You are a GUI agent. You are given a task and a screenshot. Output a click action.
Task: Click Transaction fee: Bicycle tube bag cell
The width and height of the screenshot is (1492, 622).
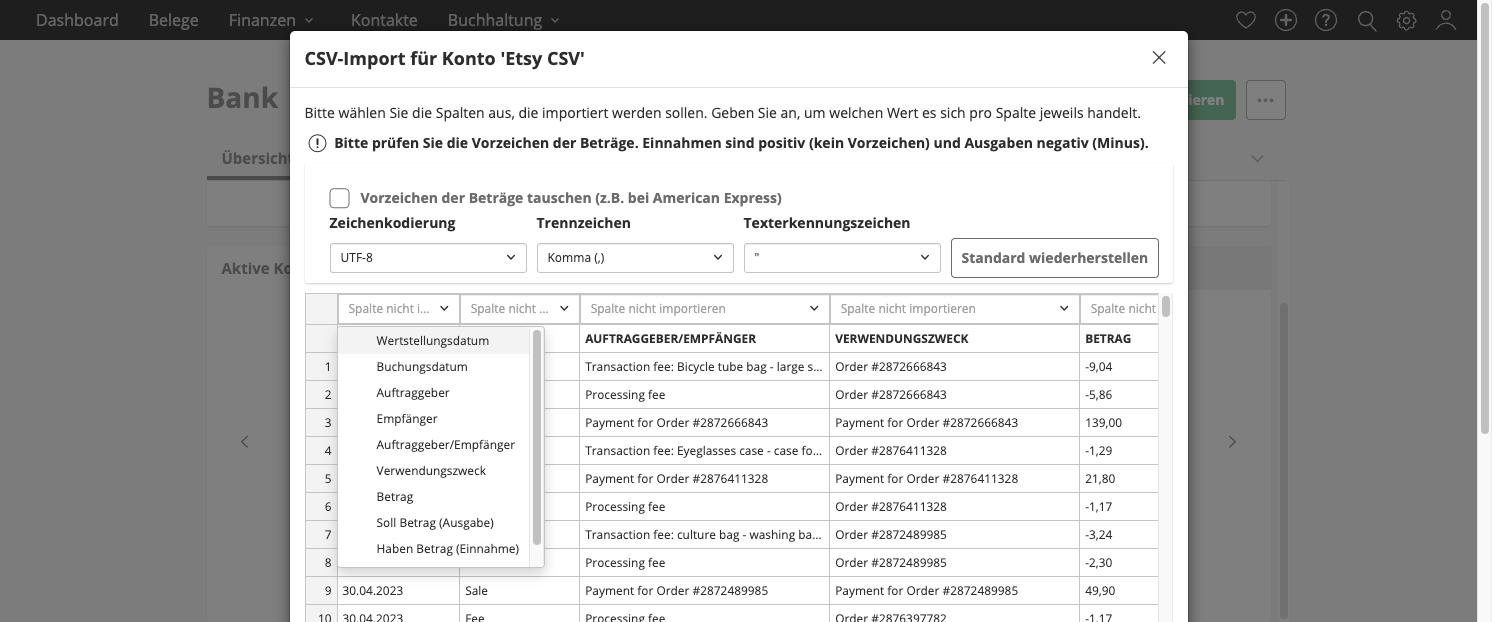point(705,367)
